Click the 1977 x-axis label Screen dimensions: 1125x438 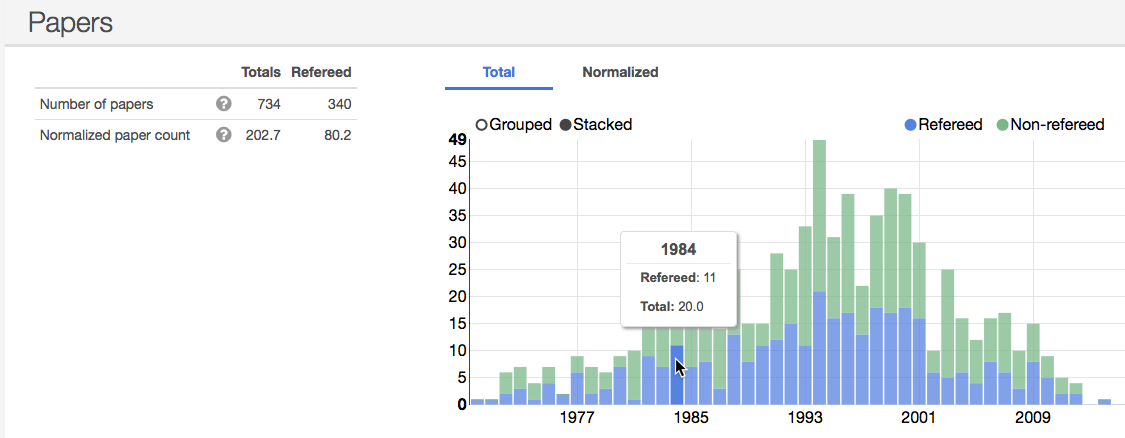578,418
